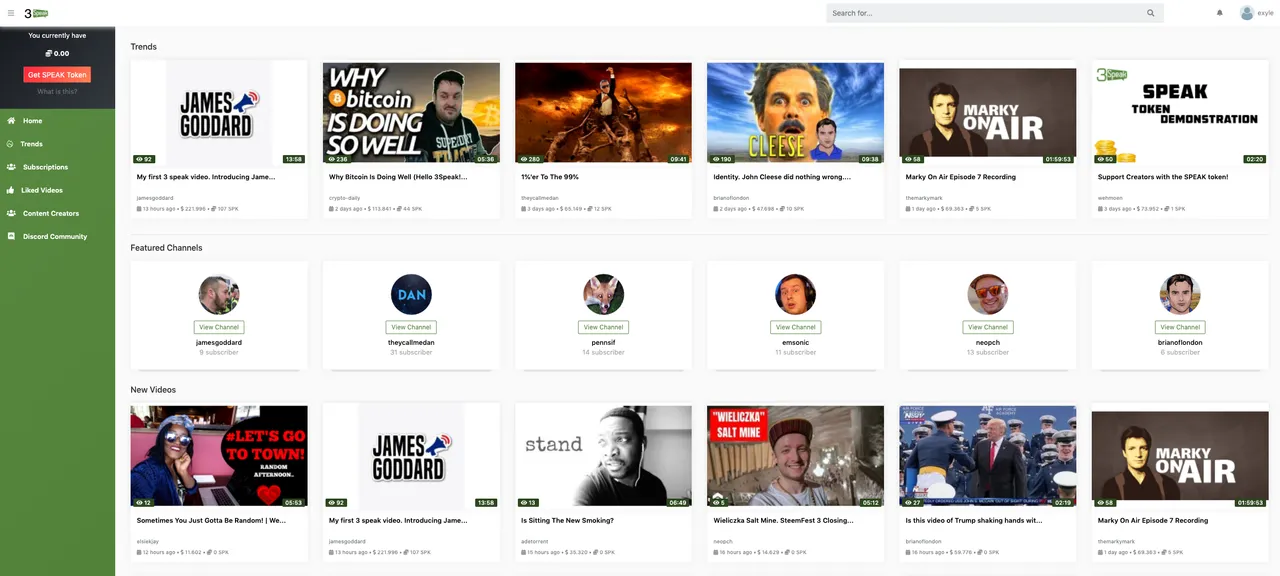View Channel for jamesgoddard
Viewport: 1280px width, 576px height.
[x=219, y=327]
